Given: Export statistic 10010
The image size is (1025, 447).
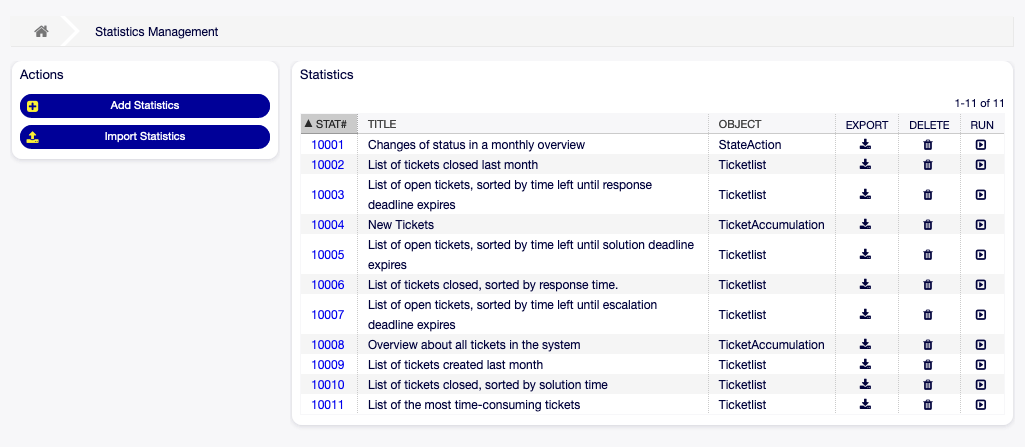Looking at the screenshot, I should click(x=866, y=385).
